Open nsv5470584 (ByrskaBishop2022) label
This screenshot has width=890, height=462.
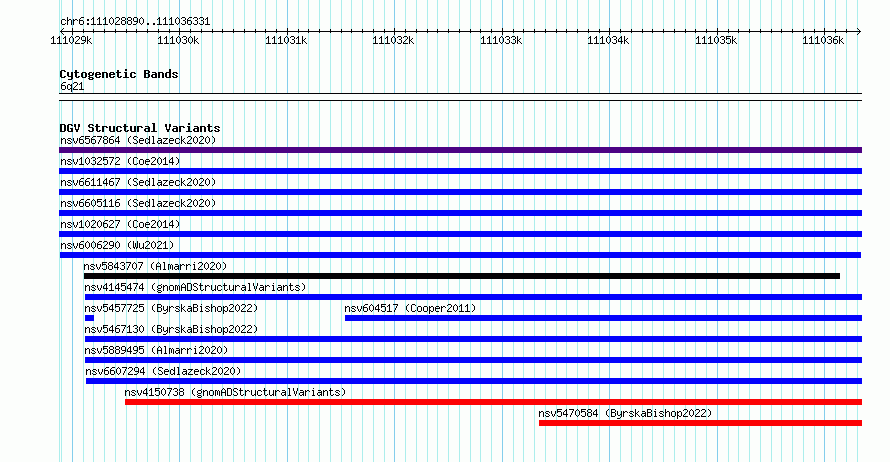(625, 413)
